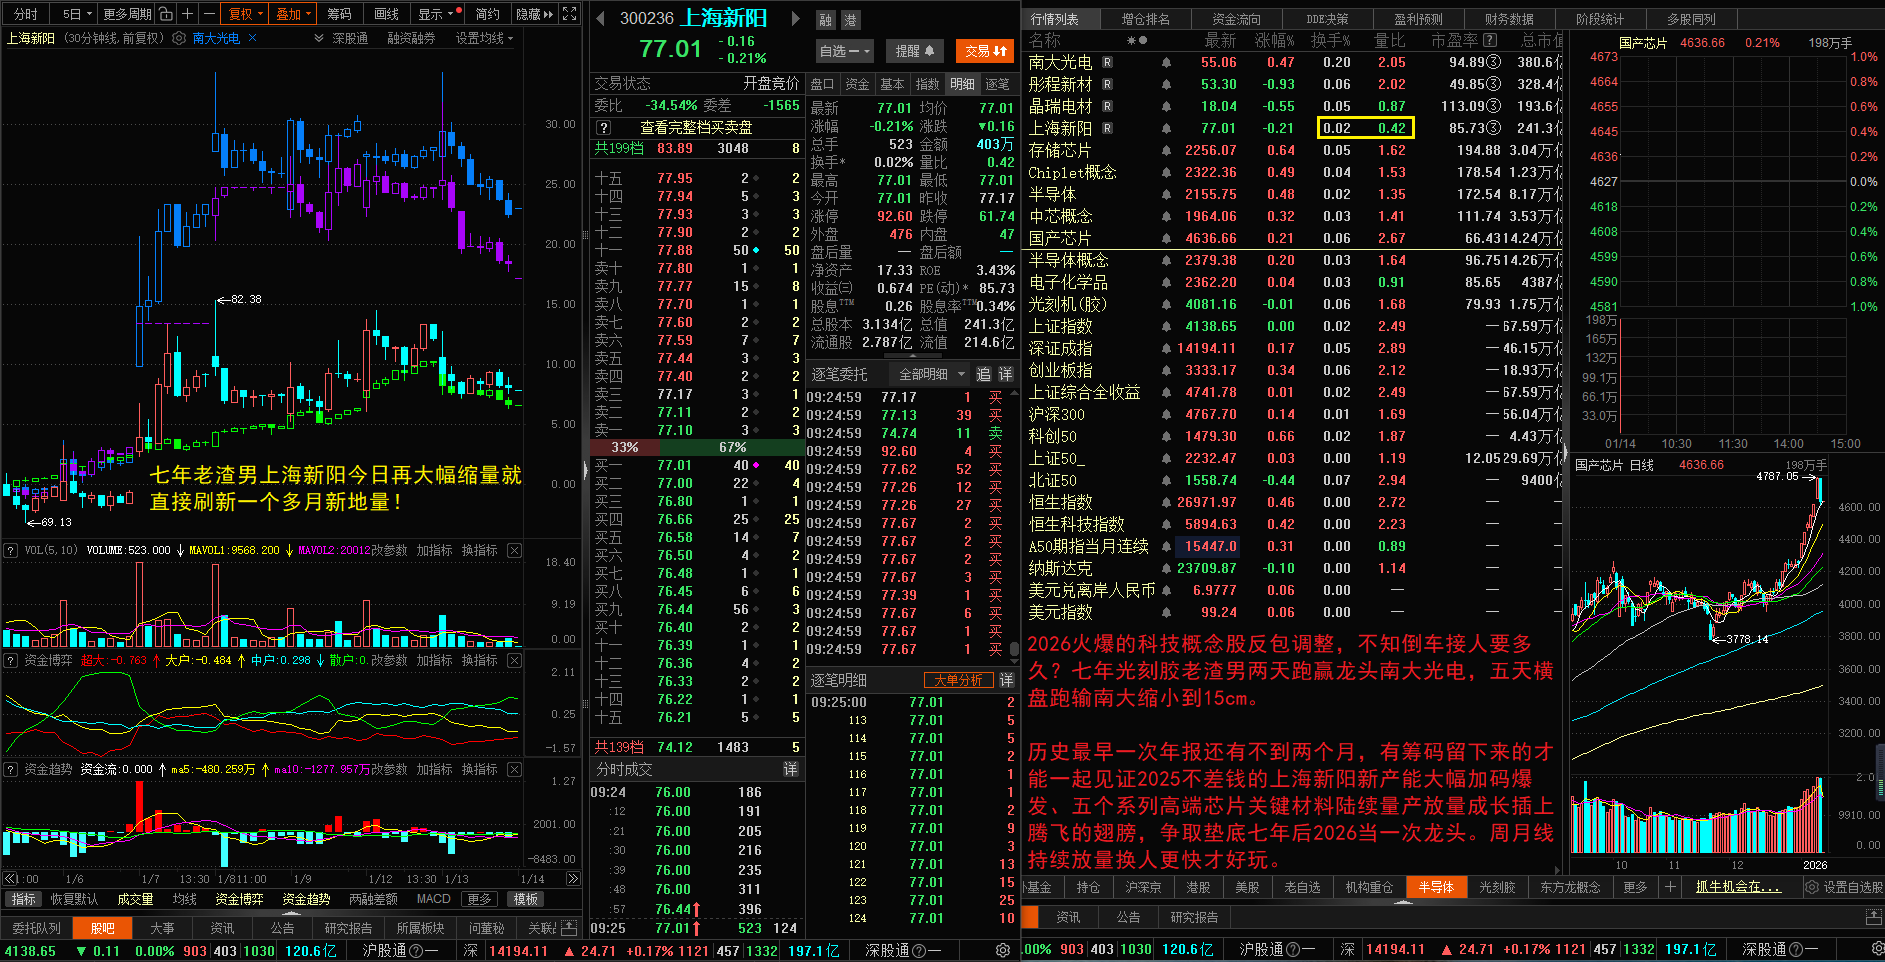This screenshot has height=962, width=1885.
Task: Close the 资金趋势 indicator panel
Action: click(514, 769)
